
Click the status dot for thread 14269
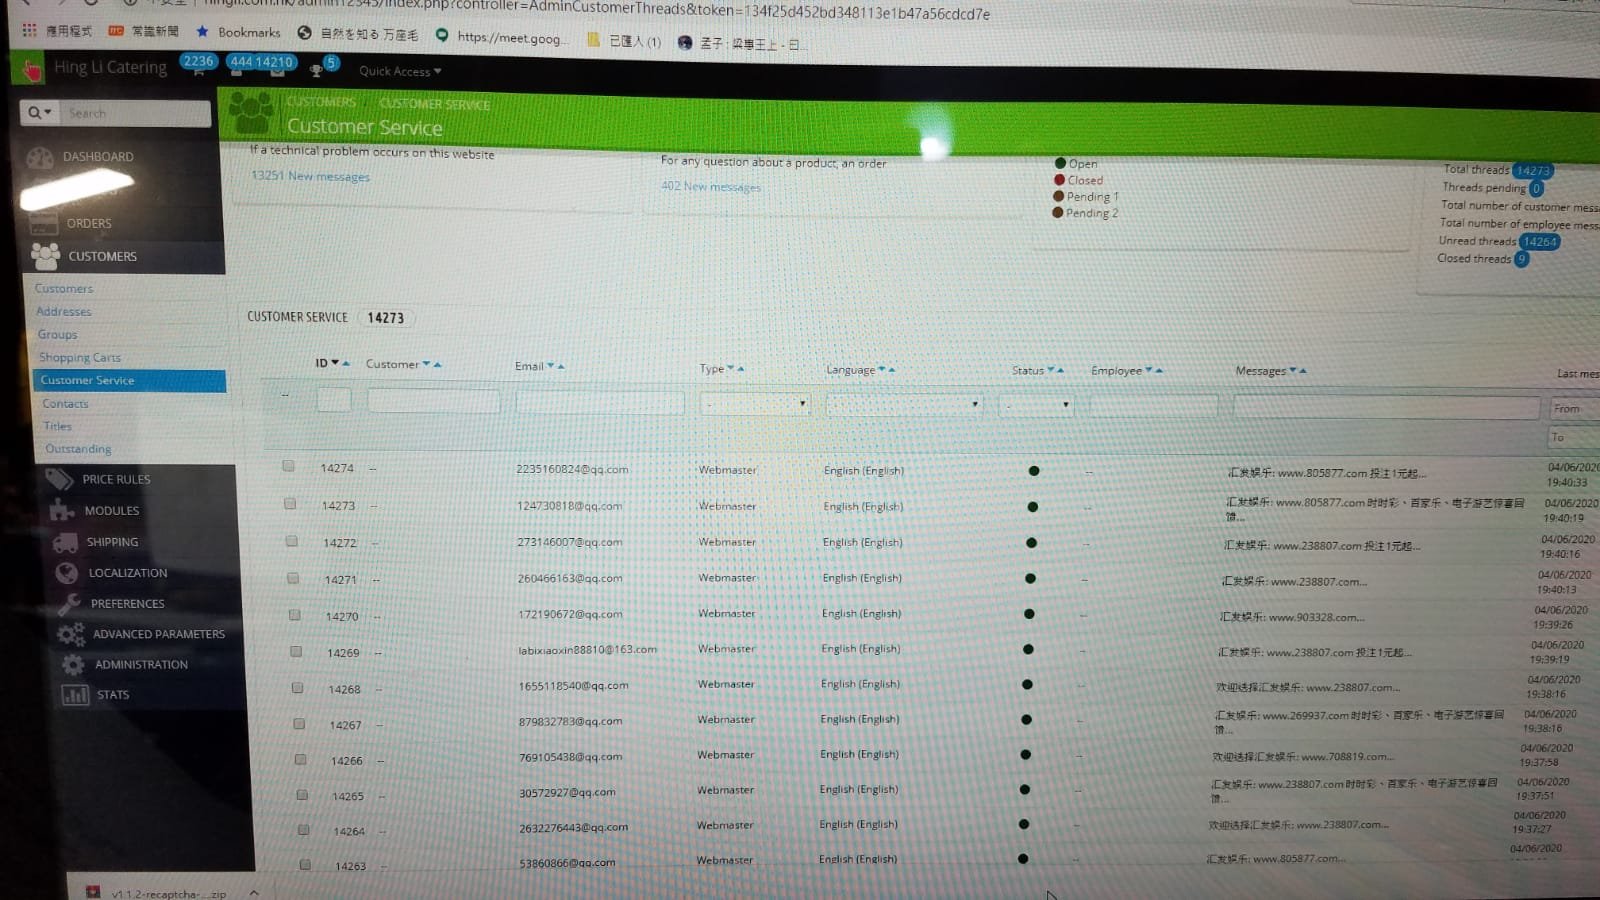click(x=1028, y=649)
